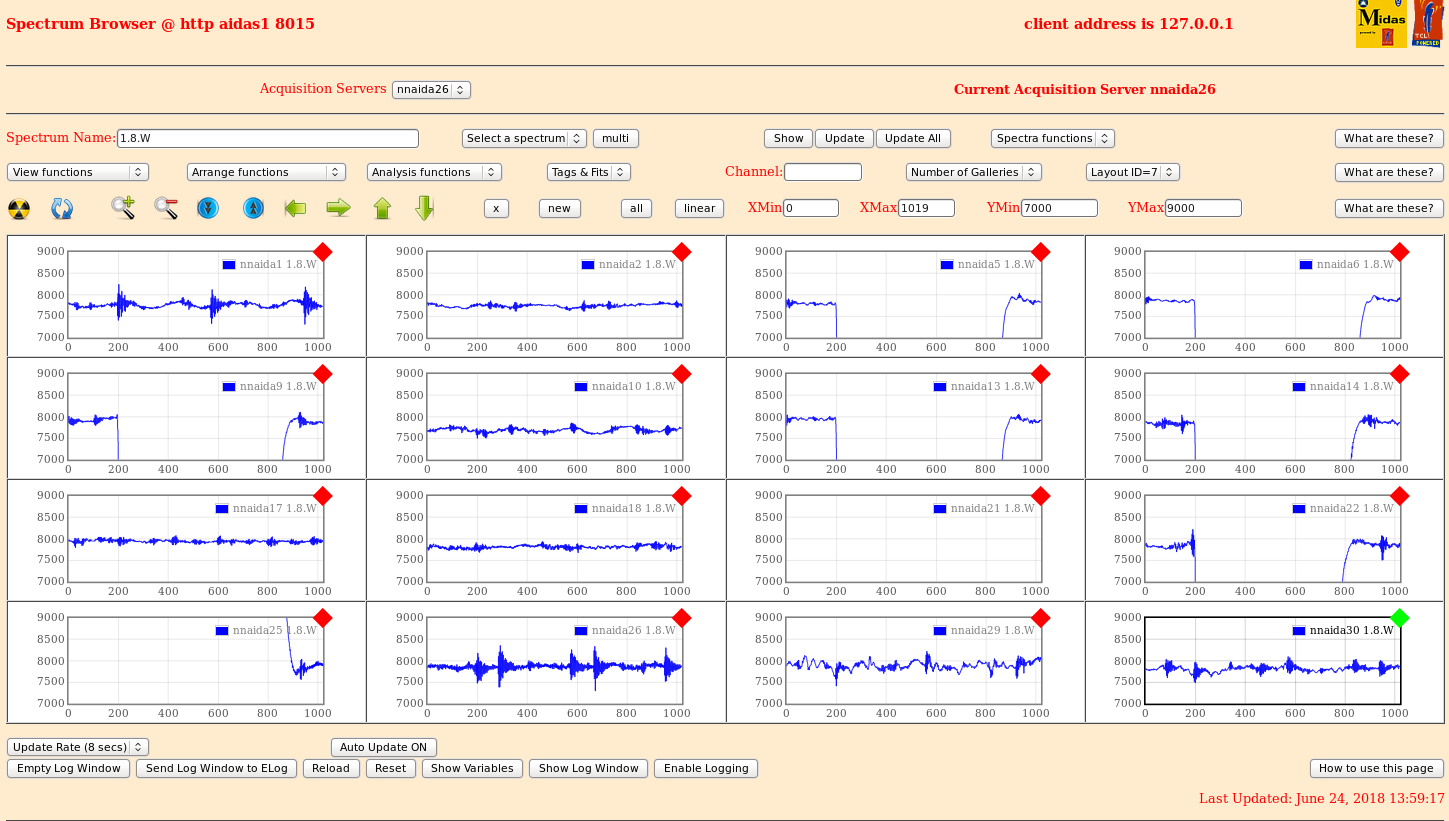Click red diamond on nnaida29 plot
Screen dimensions: 1449x821
1040,618
